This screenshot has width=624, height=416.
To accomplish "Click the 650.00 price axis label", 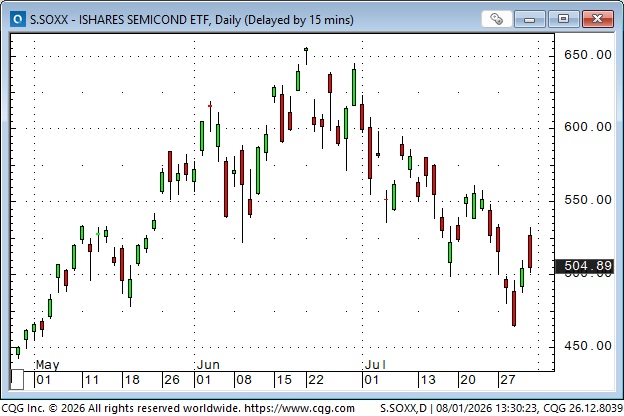I will pos(588,55).
